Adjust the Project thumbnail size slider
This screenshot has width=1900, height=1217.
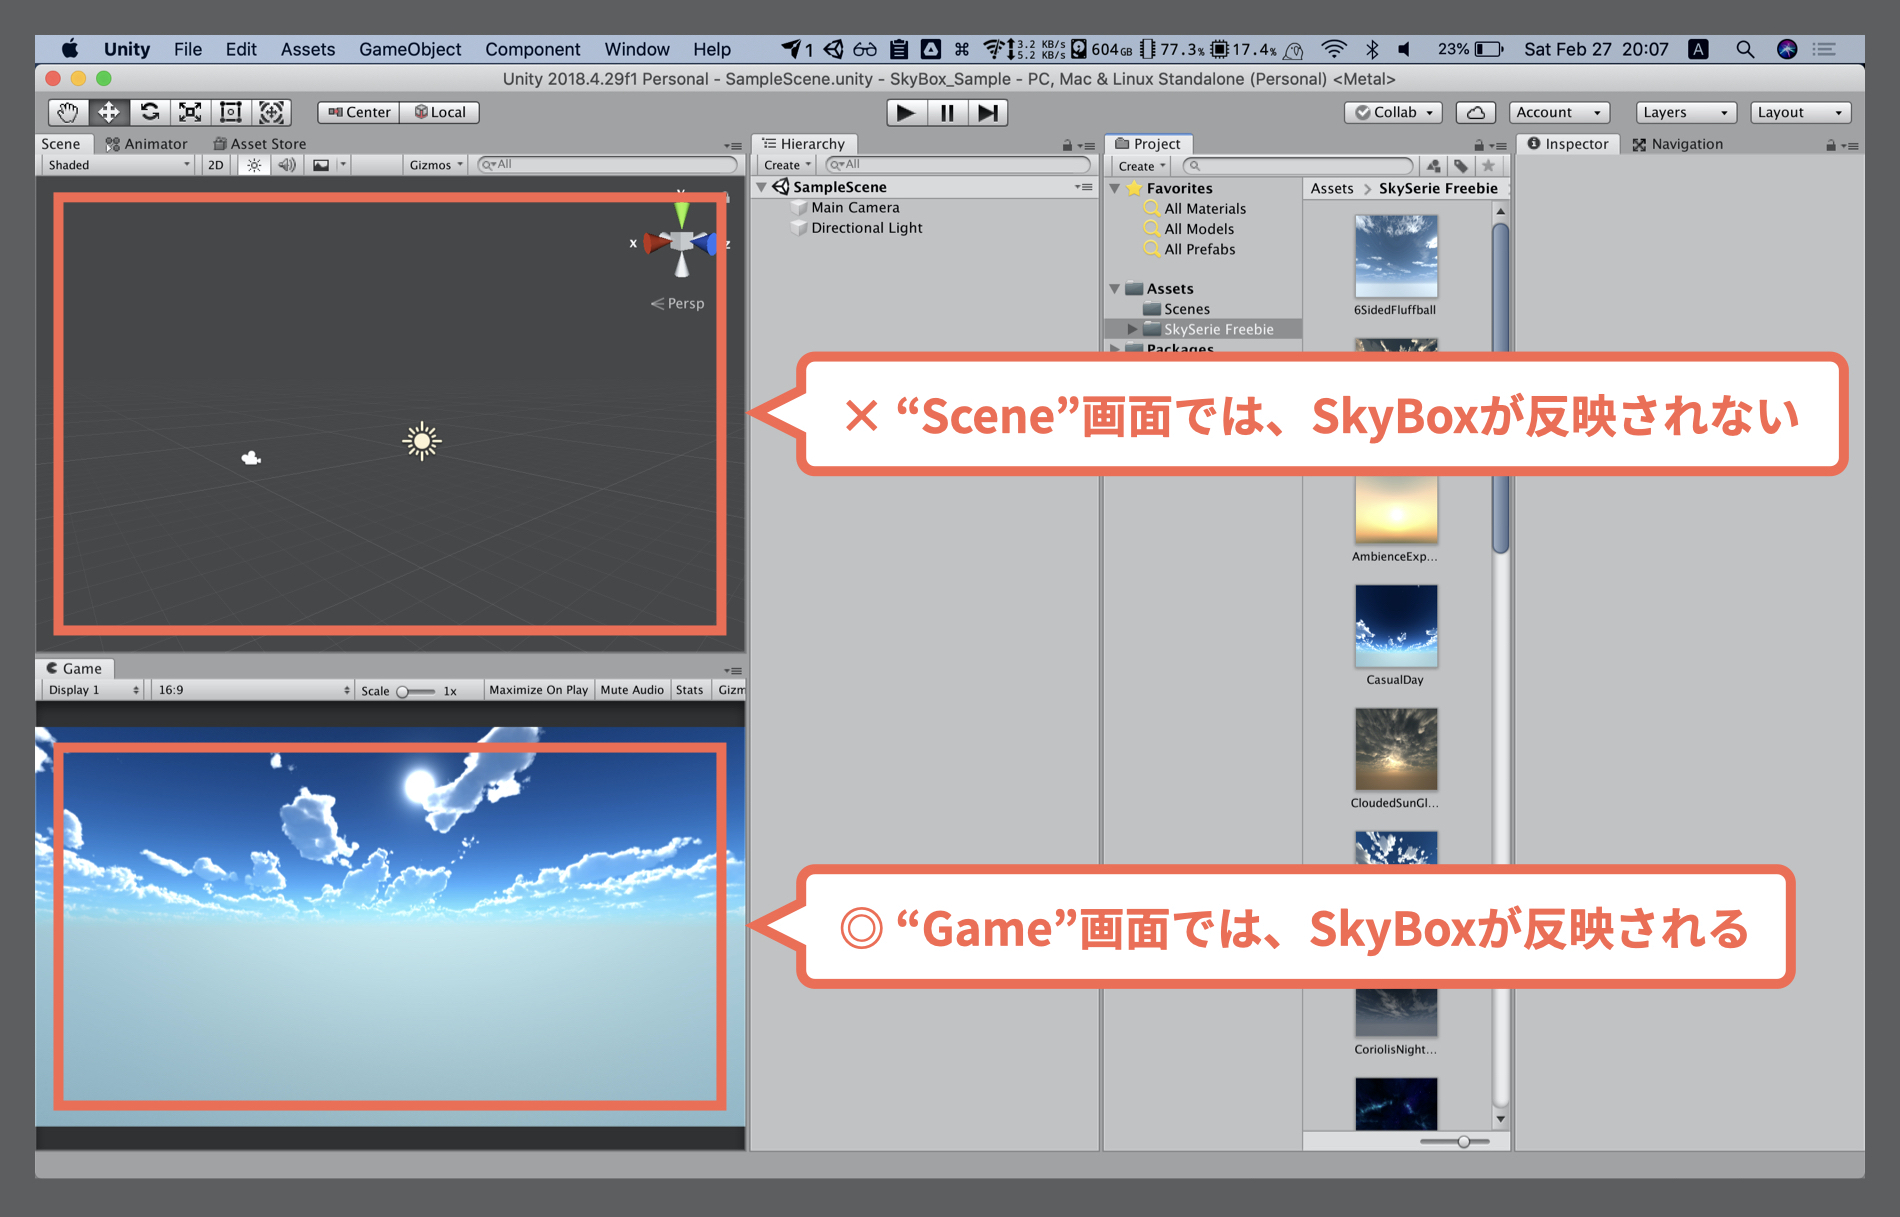[1463, 1141]
